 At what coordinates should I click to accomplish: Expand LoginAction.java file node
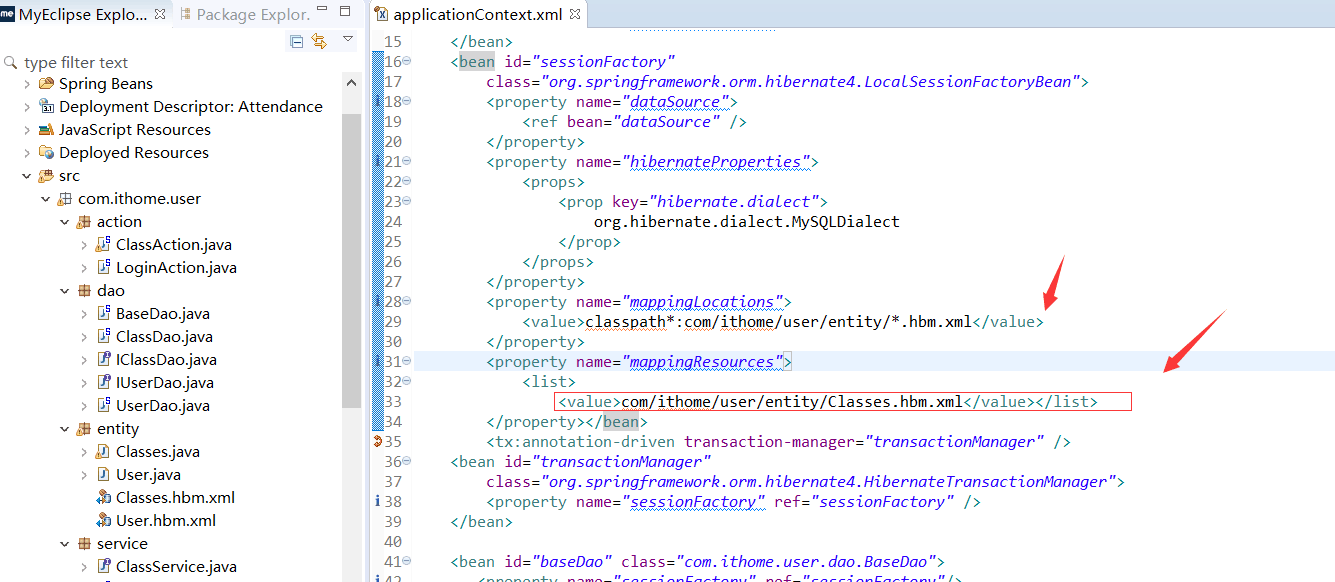[84, 268]
